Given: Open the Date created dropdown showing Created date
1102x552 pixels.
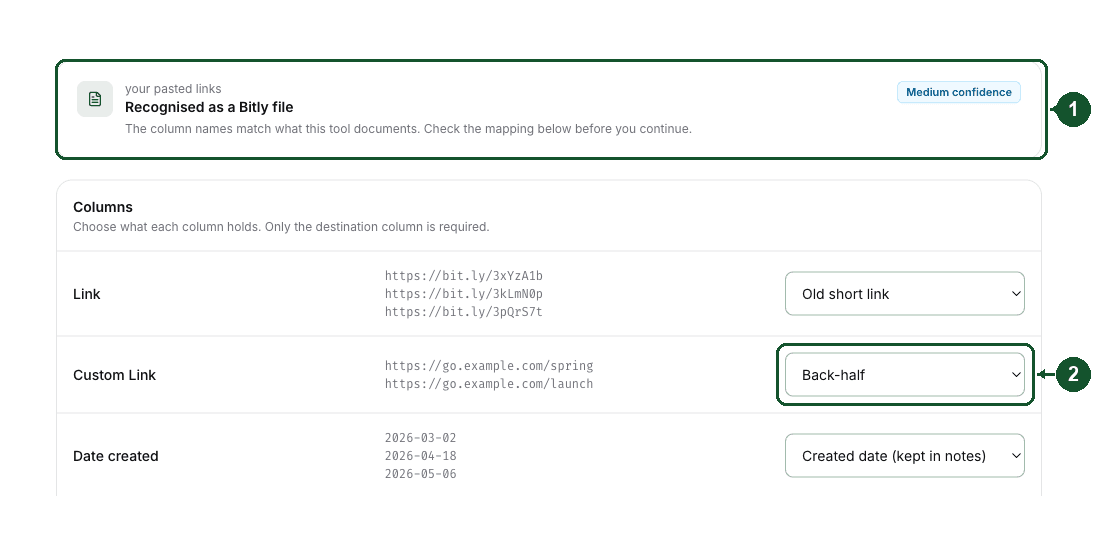Looking at the screenshot, I should [x=905, y=456].
